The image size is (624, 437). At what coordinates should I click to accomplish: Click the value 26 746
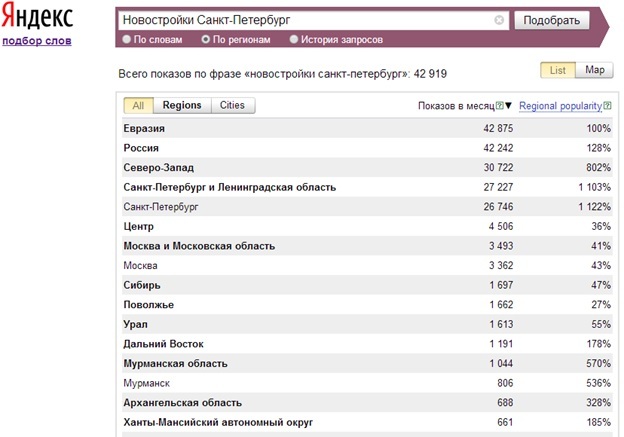(x=498, y=207)
